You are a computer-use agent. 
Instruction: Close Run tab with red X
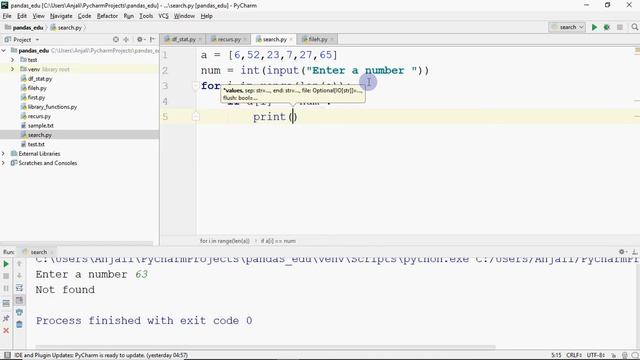(x=6, y=330)
